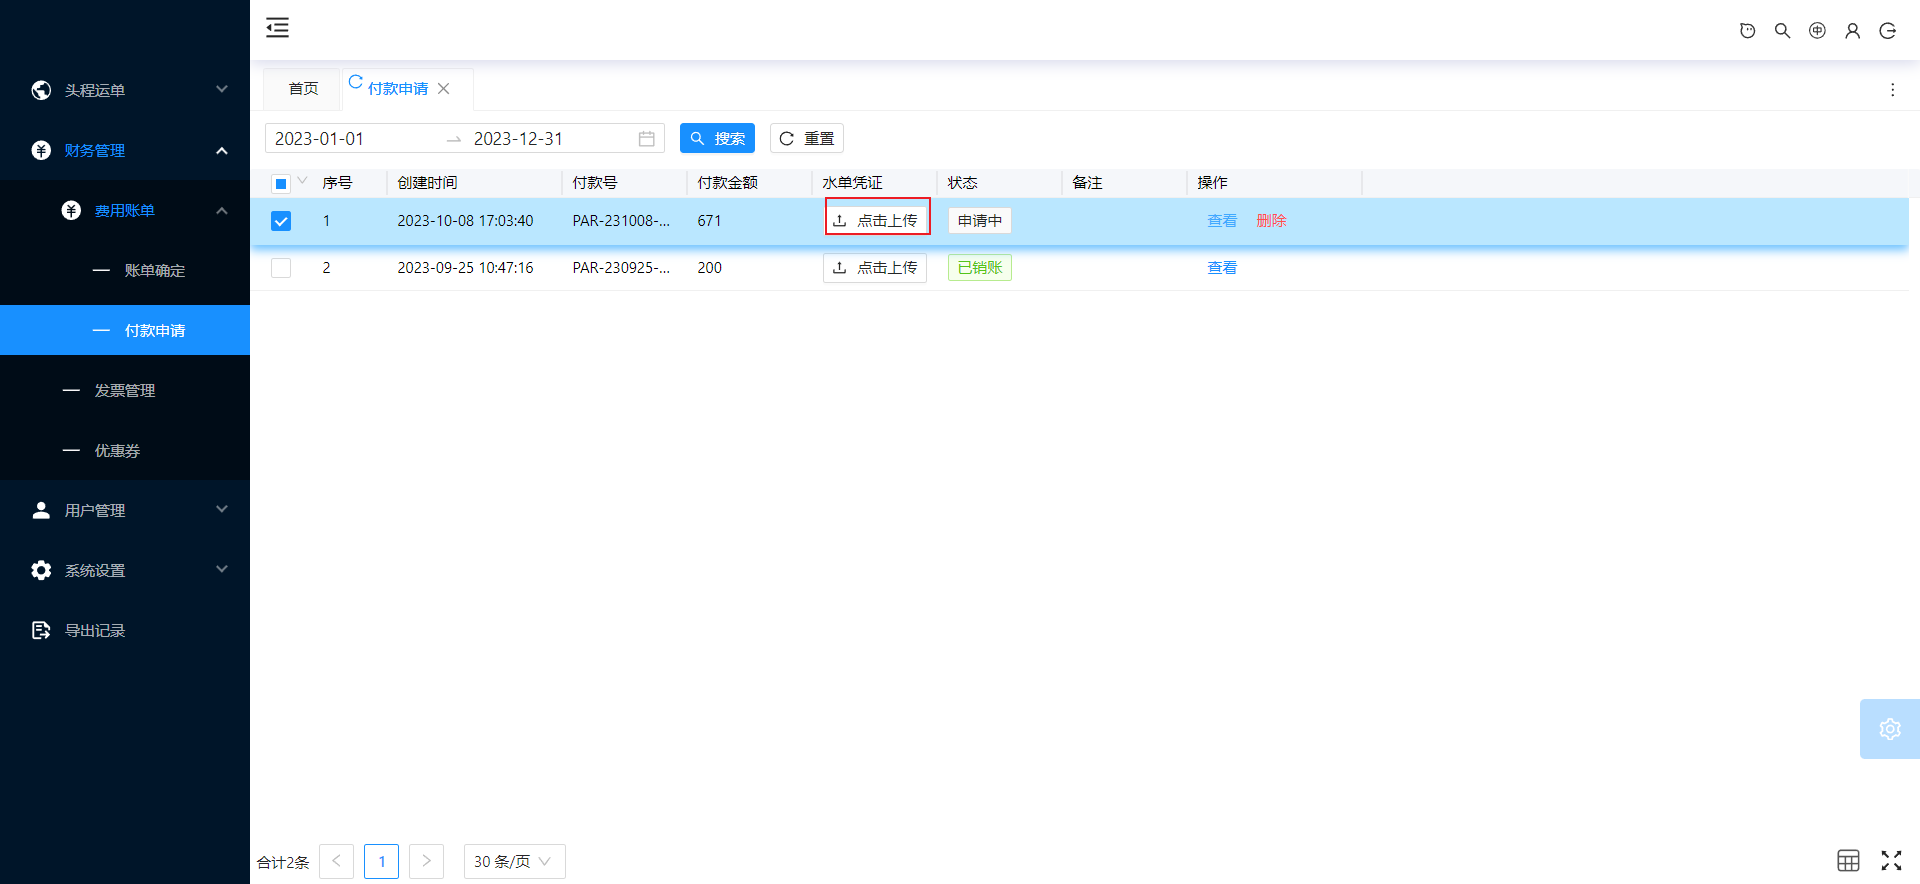Click upload icon in row PAR-231008
Screen dimensions: 1920x884
[x=840, y=221]
